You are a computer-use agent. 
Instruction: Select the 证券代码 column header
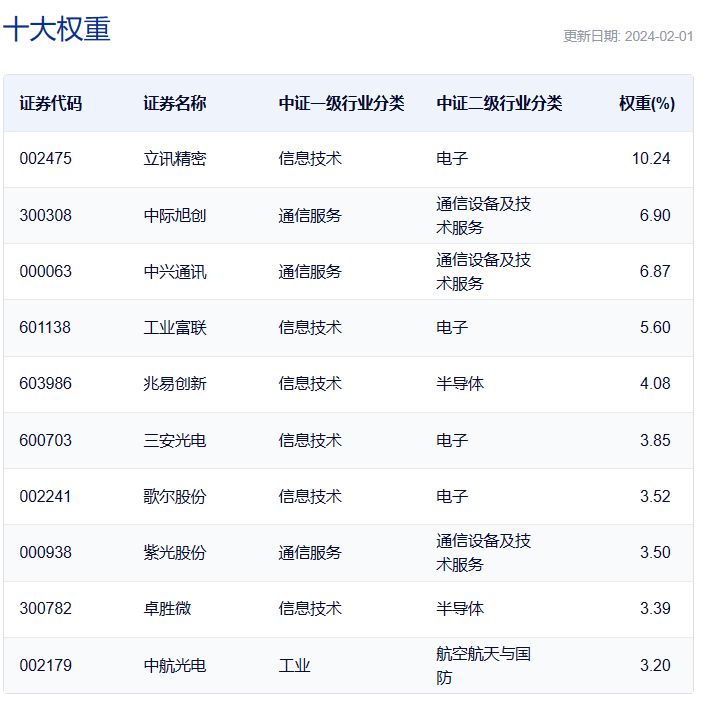pos(51,104)
